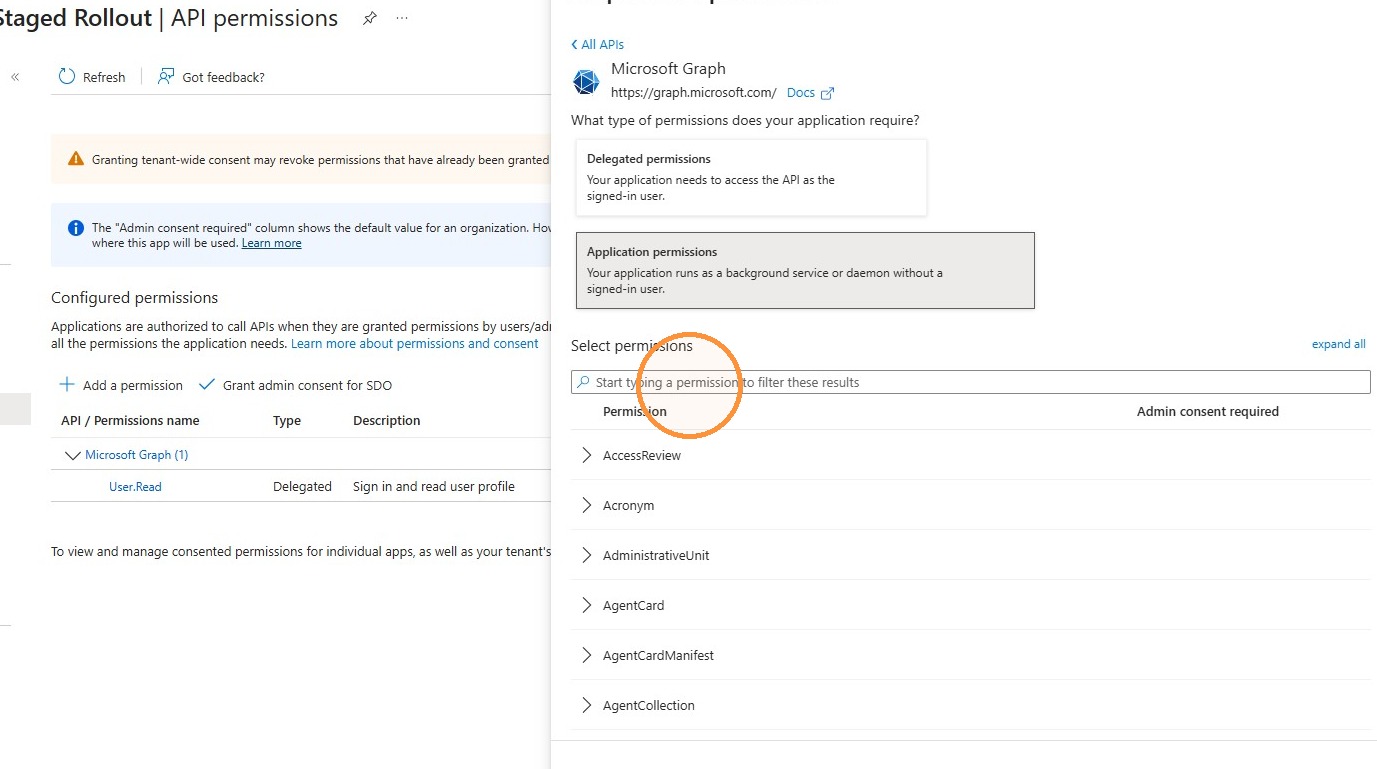Image resolution: width=1377 pixels, height=769 pixels.
Task: Open the Learn more link in info banner
Action: [271, 243]
